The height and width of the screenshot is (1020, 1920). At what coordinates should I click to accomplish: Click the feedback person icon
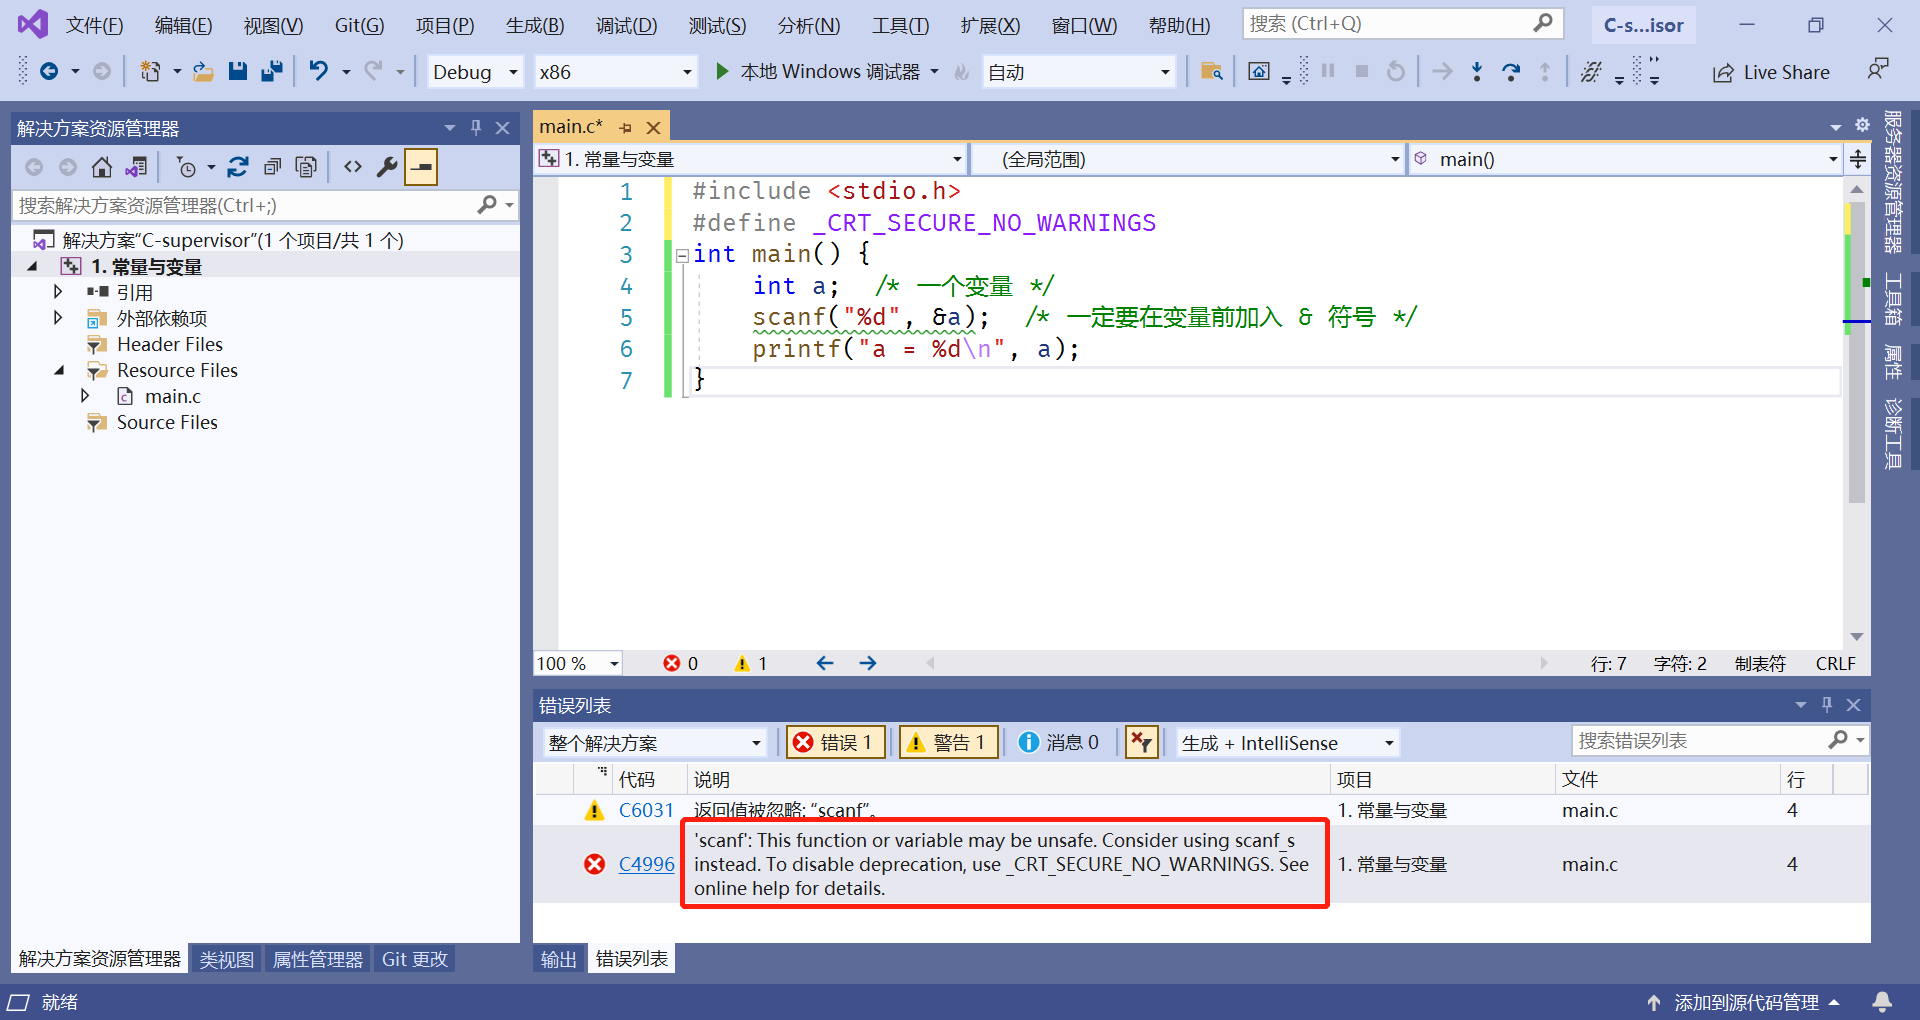coord(1877,69)
